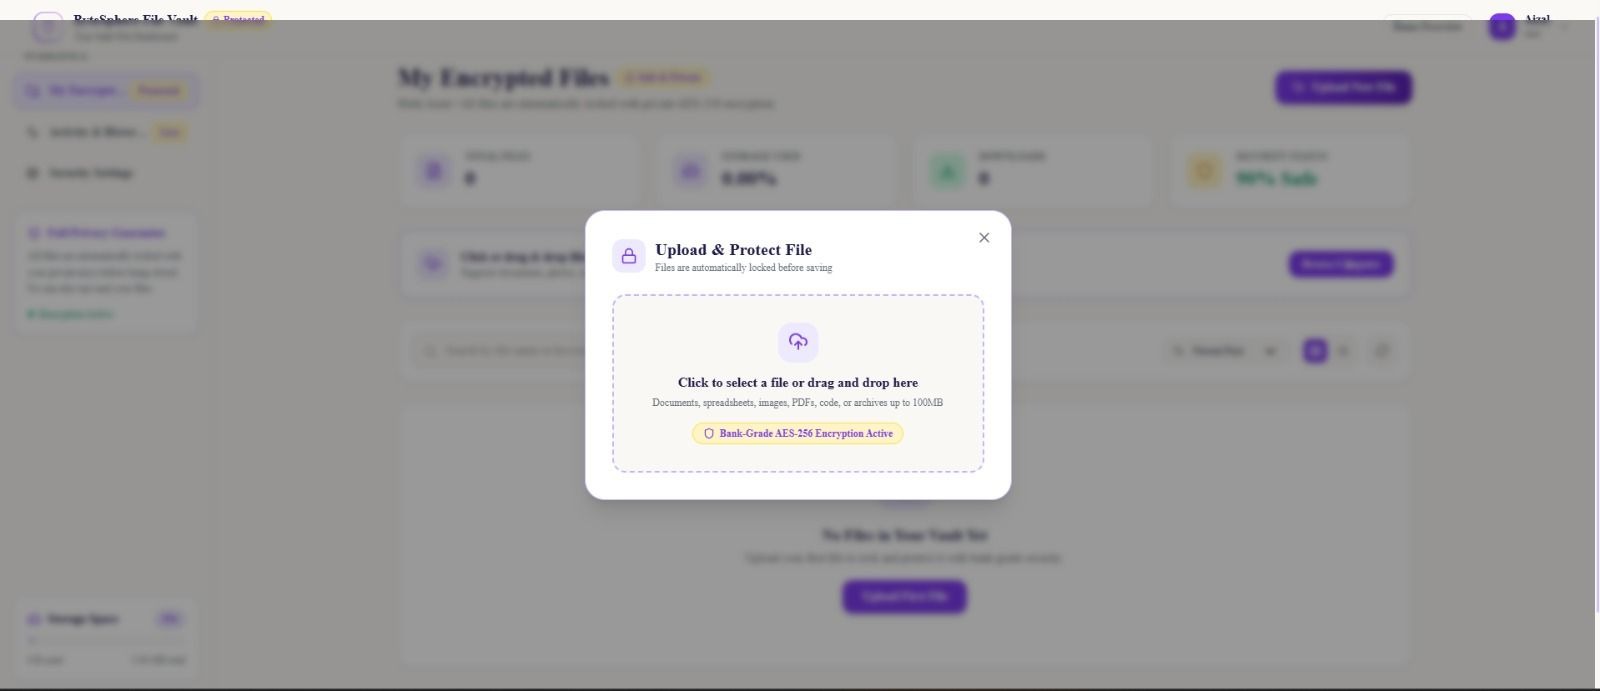Viewport: 1600px width, 691px height.
Task: Click the Storage Space progress bar
Action: (x=106, y=640)
